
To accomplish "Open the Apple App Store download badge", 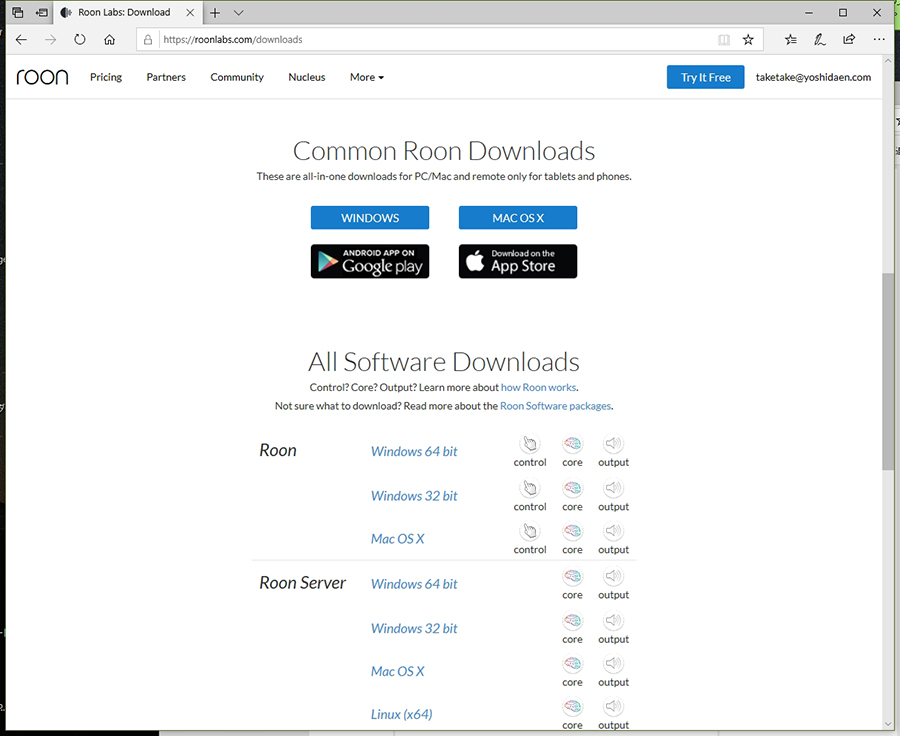I will point(518,261).
